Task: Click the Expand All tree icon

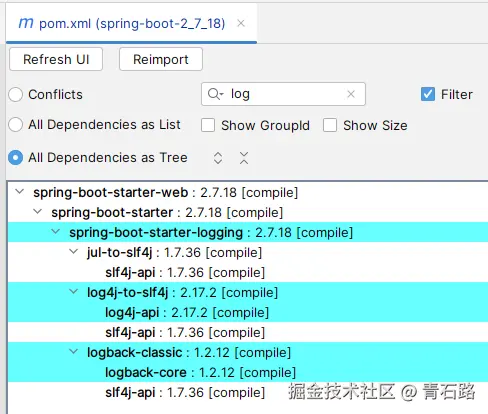Action: (x=218, y=158)
